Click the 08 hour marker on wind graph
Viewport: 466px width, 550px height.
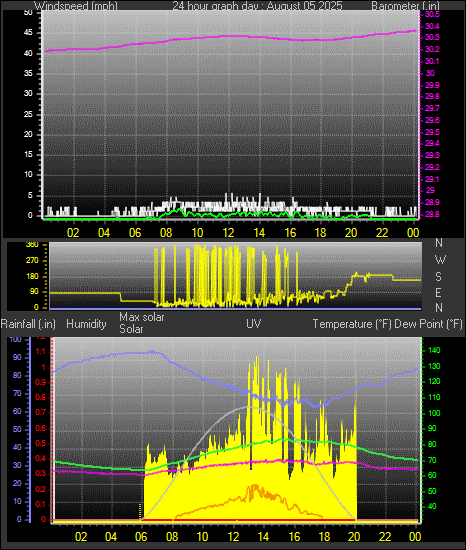(x=166, y=233)
